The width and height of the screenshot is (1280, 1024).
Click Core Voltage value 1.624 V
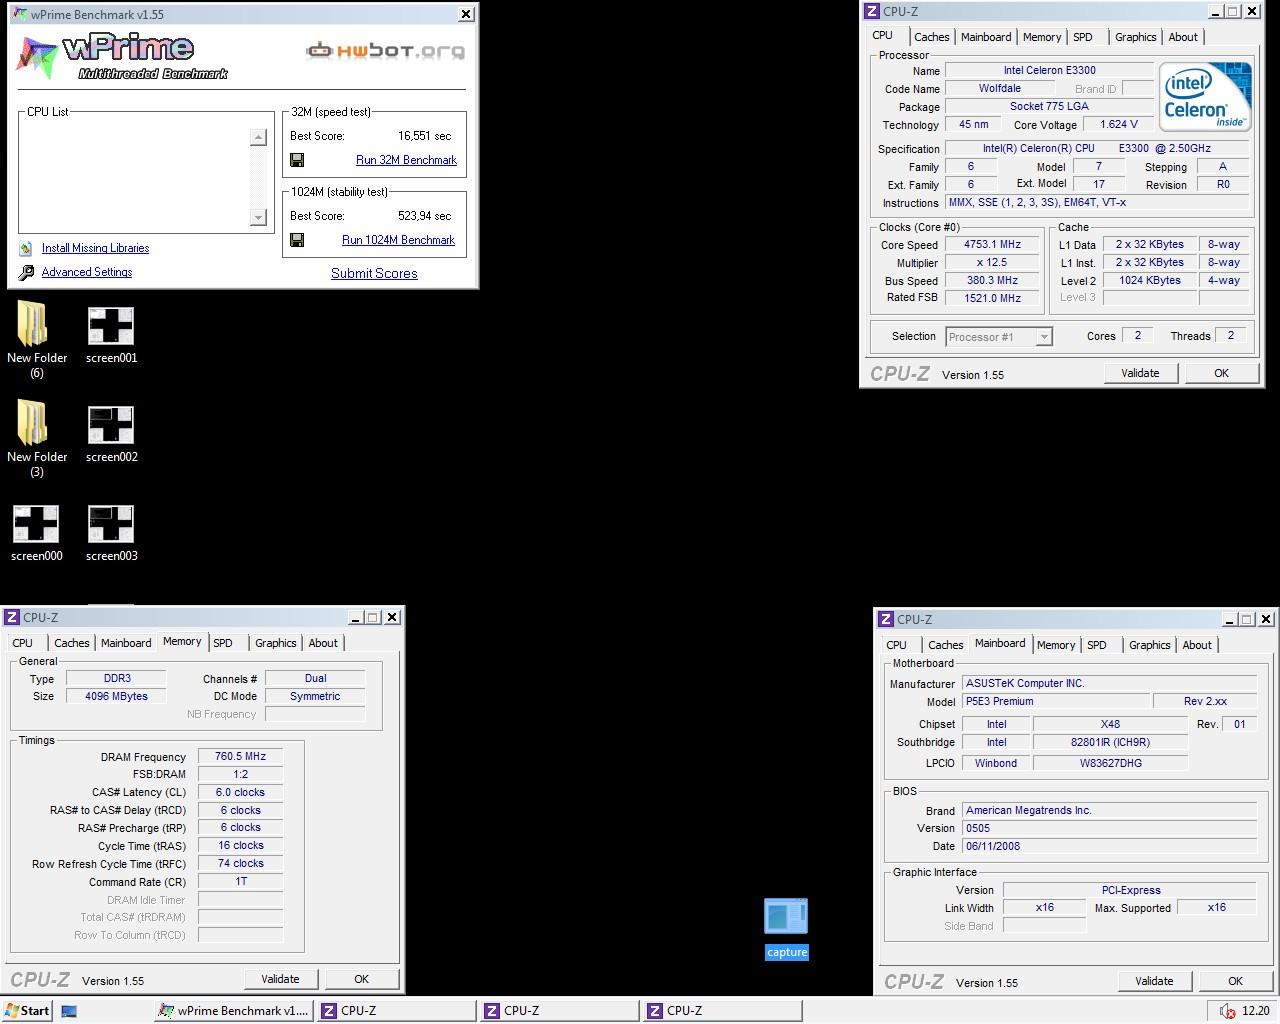click(1118, 124)
